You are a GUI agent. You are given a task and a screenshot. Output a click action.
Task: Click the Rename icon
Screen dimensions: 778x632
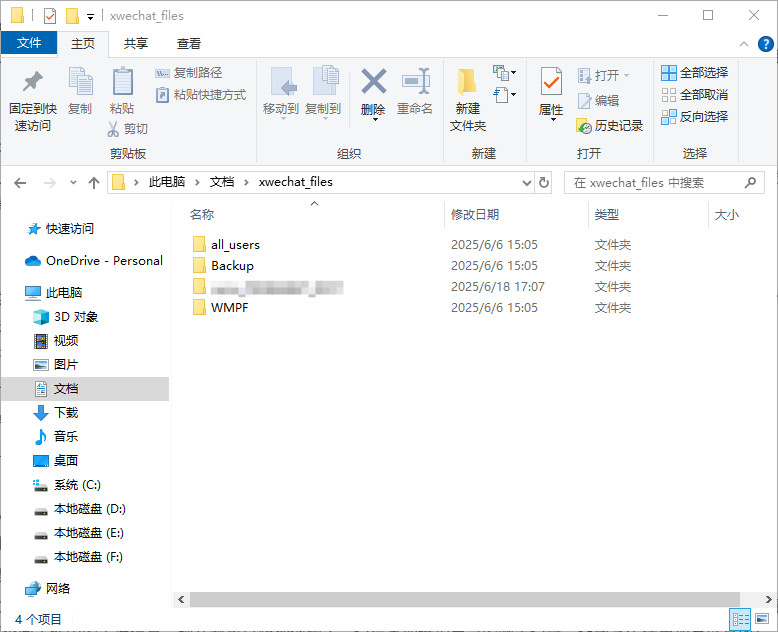(415, 81)
